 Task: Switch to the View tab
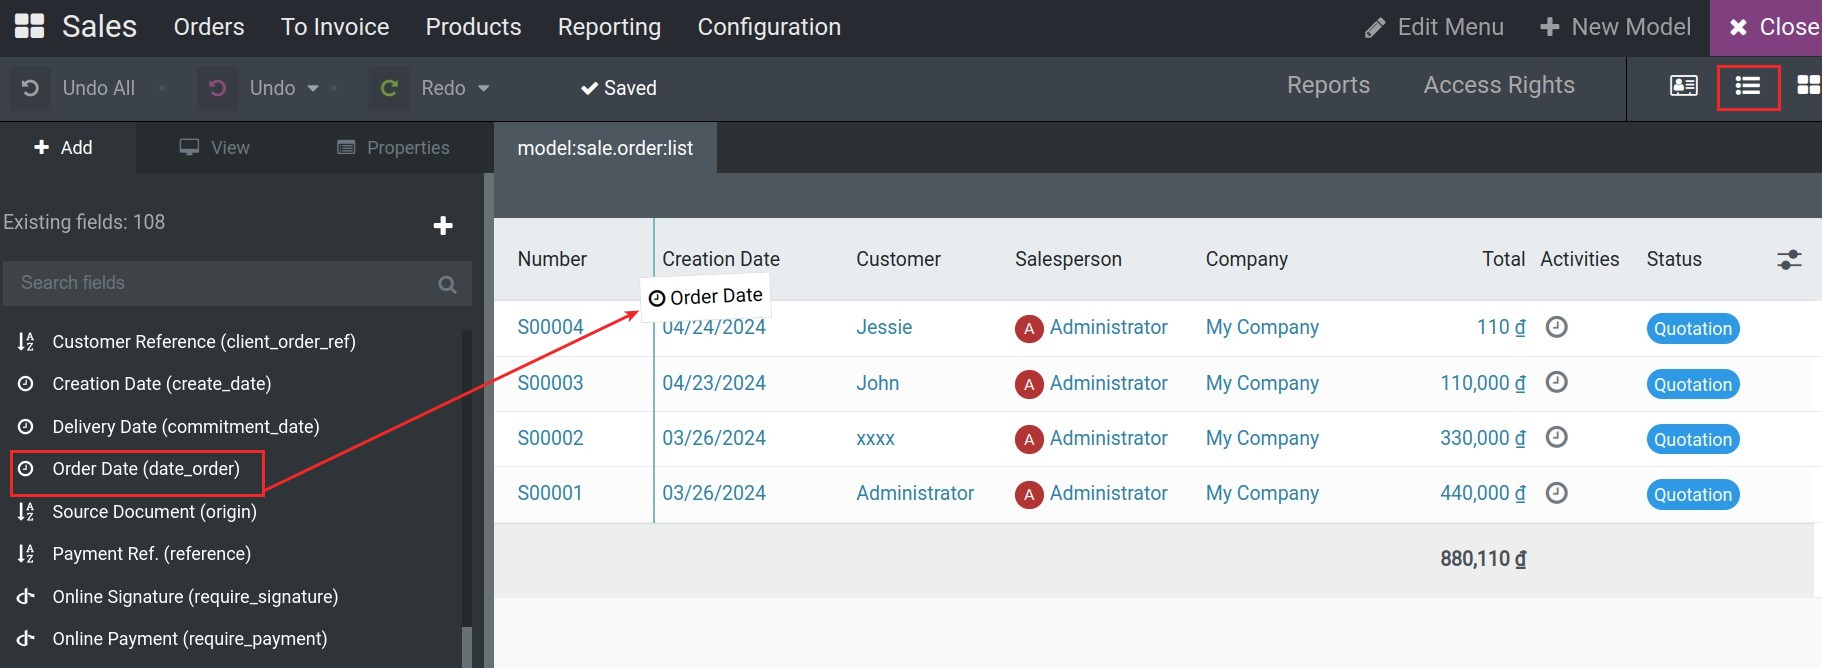coord(215,148)
